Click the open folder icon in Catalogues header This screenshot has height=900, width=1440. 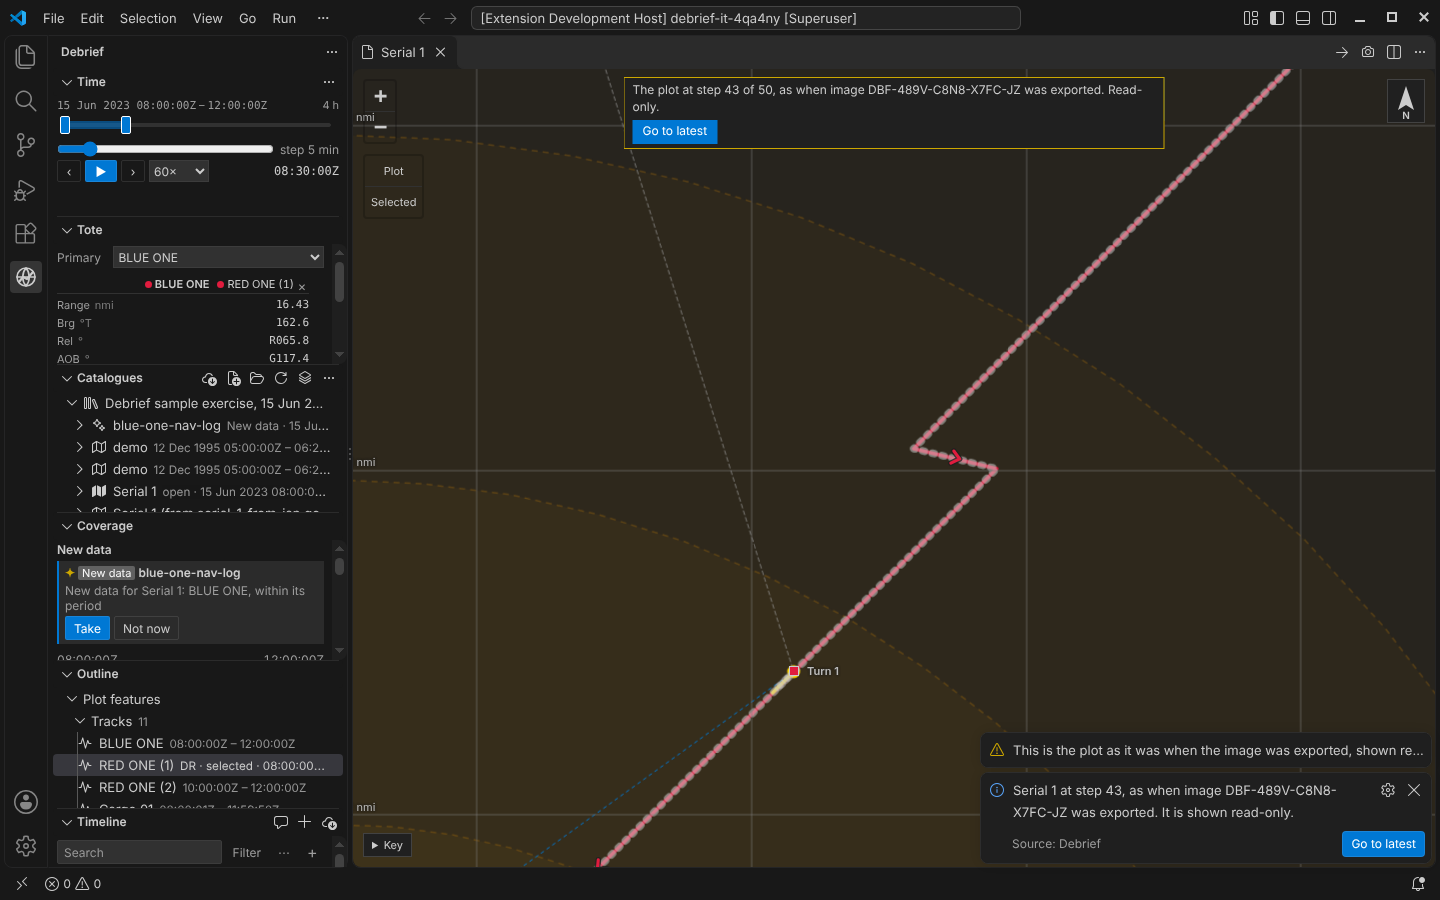pyautogui.click(x=257, y=379)
